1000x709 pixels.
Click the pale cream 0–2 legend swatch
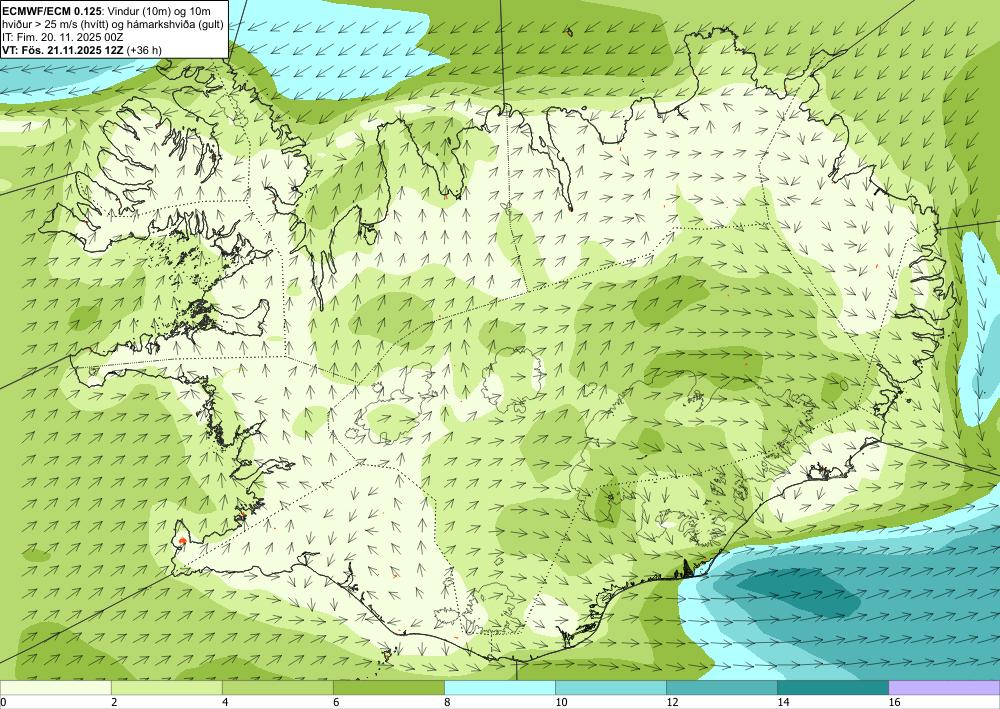click(x=55, y=688)
